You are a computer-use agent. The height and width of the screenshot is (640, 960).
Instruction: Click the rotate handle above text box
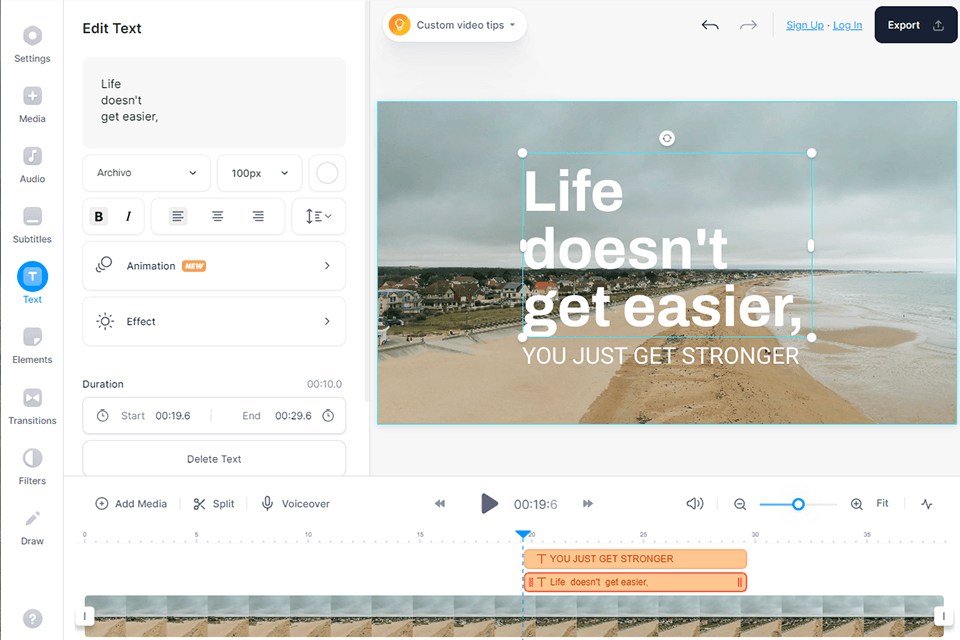pyautogui.click(x=667, y=138)
